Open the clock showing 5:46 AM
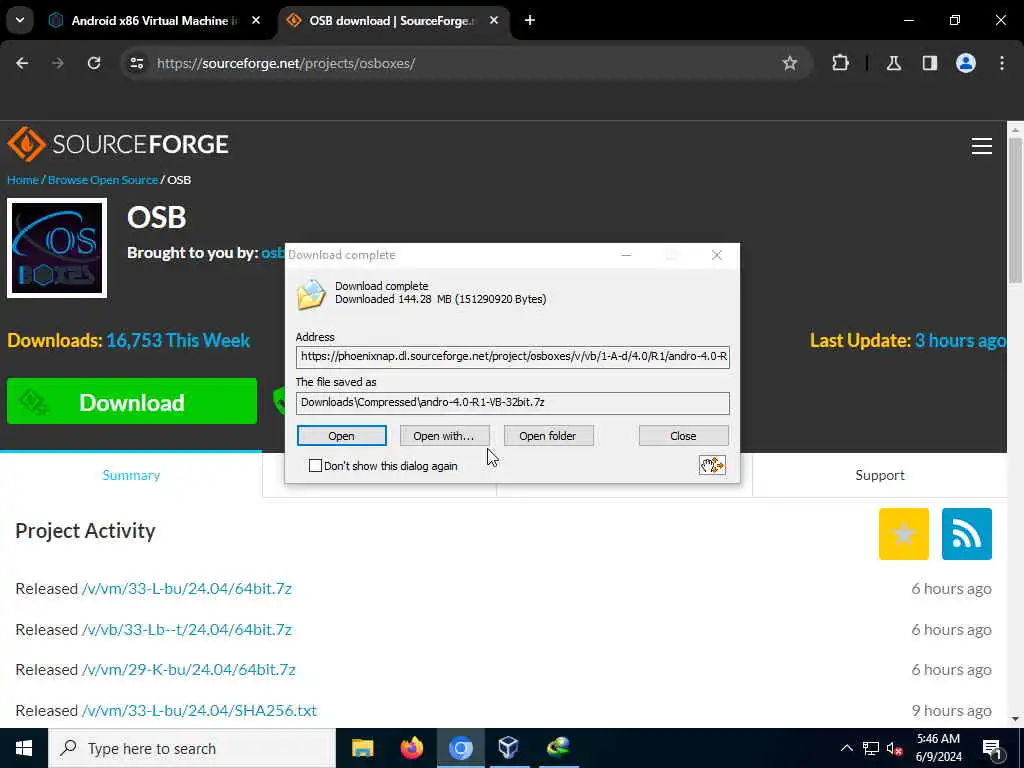 [939, 748]
